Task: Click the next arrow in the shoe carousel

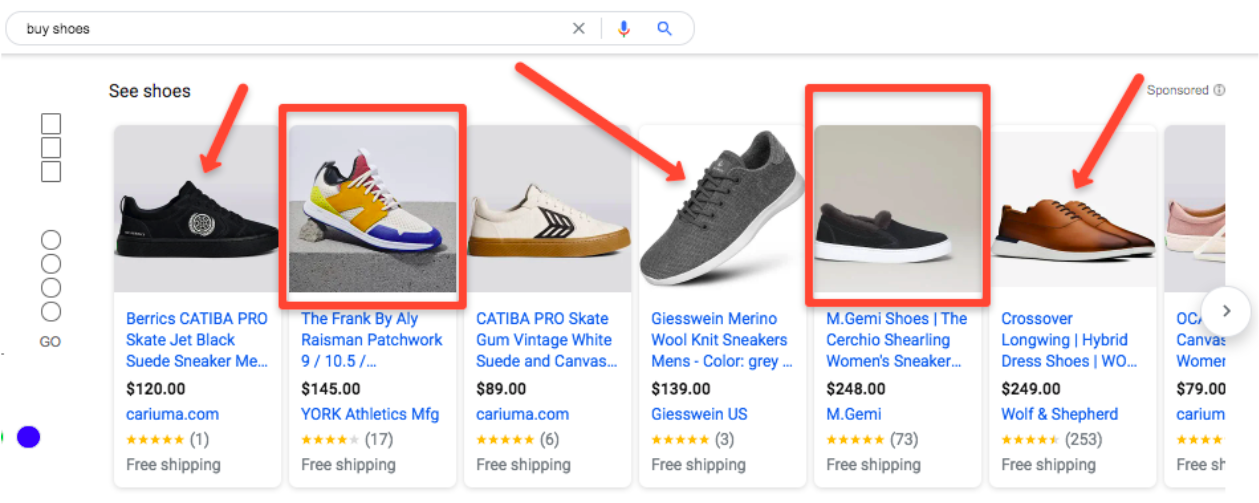Action: coord(1226,311)
